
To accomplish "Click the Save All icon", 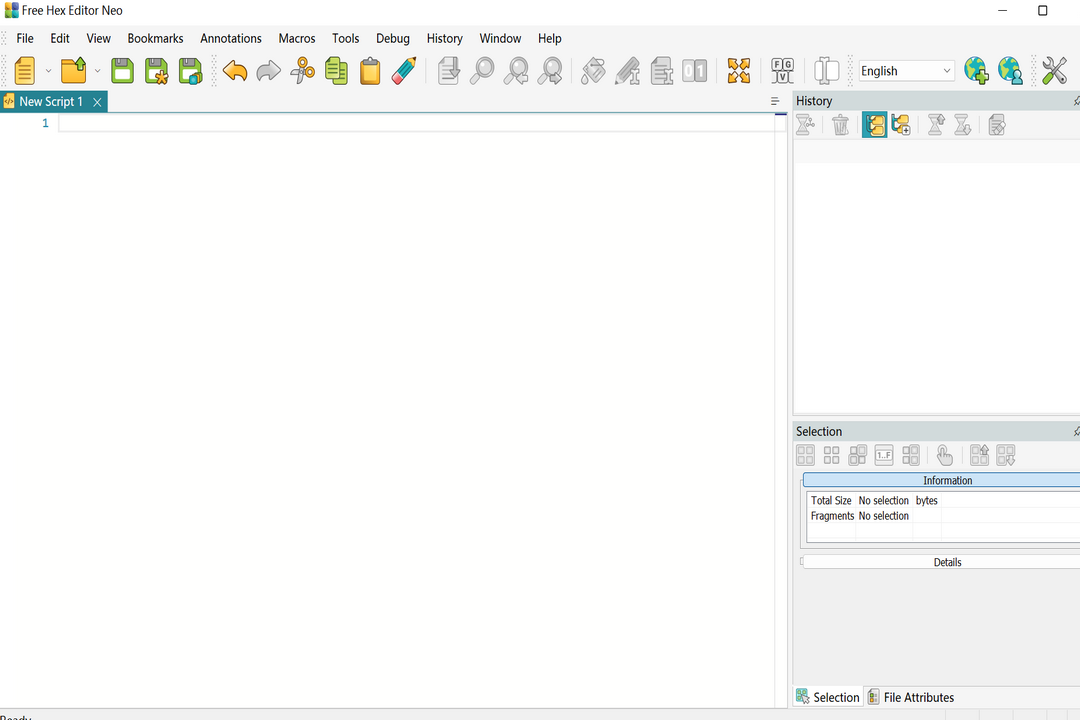I will pos(190,71).
